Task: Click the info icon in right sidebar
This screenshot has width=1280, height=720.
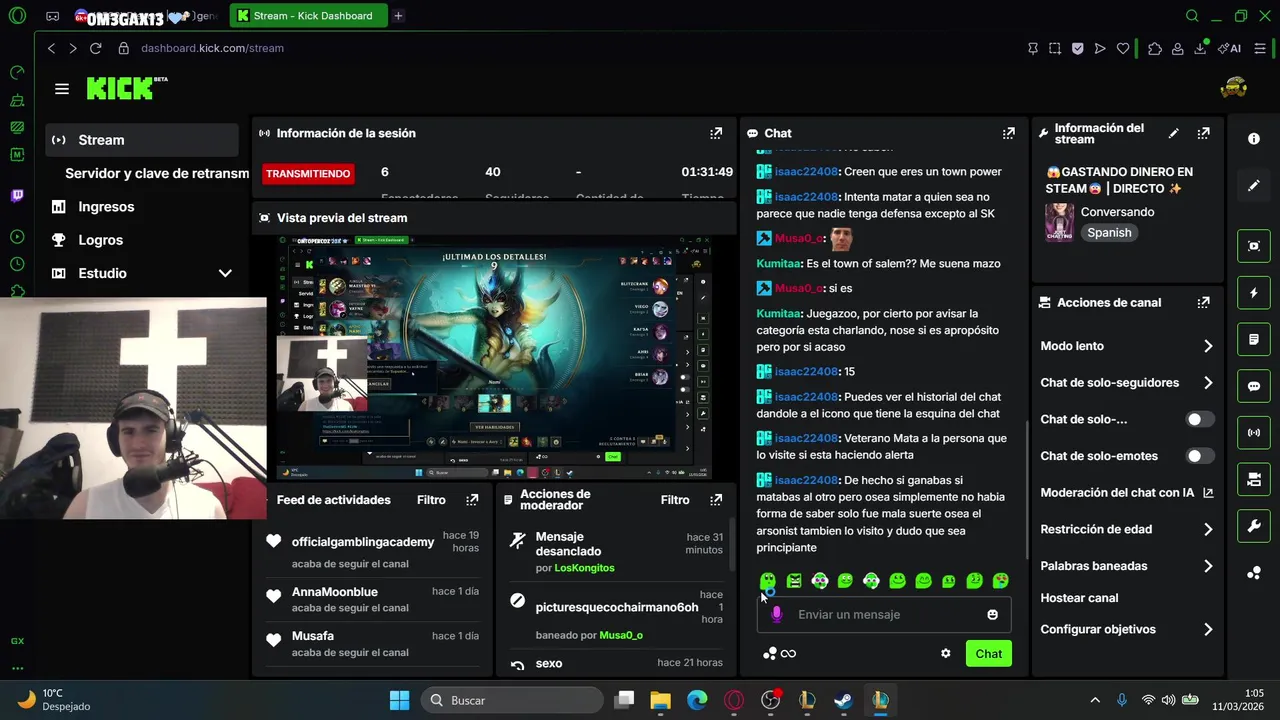Action: [1254, 139]
